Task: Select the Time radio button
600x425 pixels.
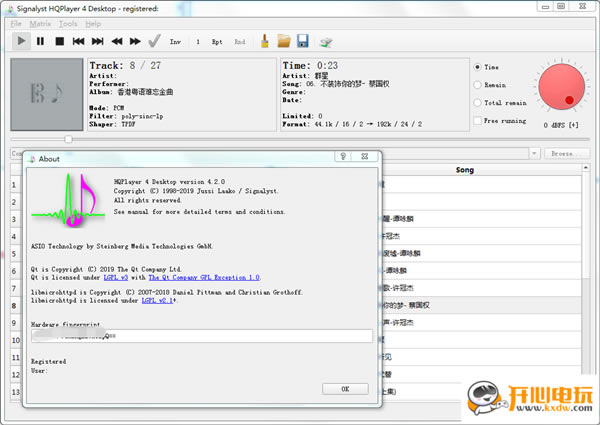Action: click(477, 67)
